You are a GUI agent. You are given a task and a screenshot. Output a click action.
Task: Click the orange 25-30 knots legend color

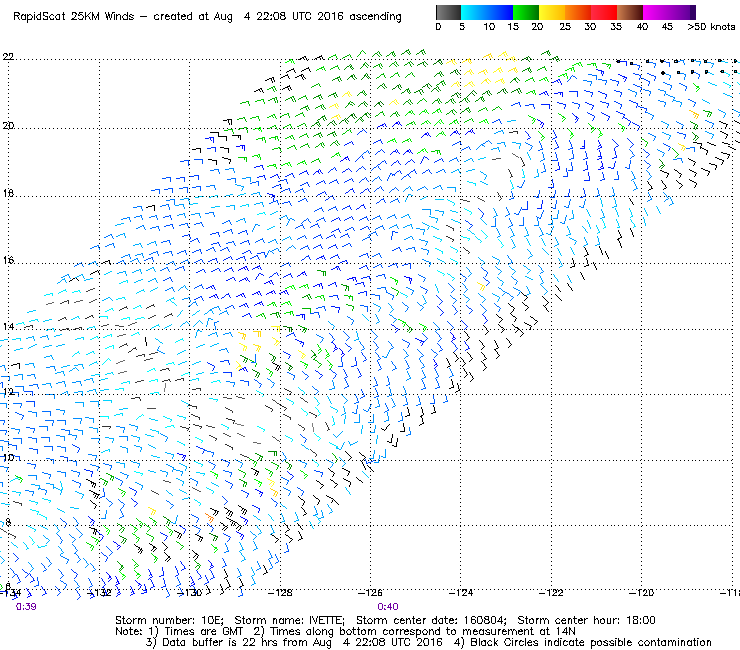578,12
